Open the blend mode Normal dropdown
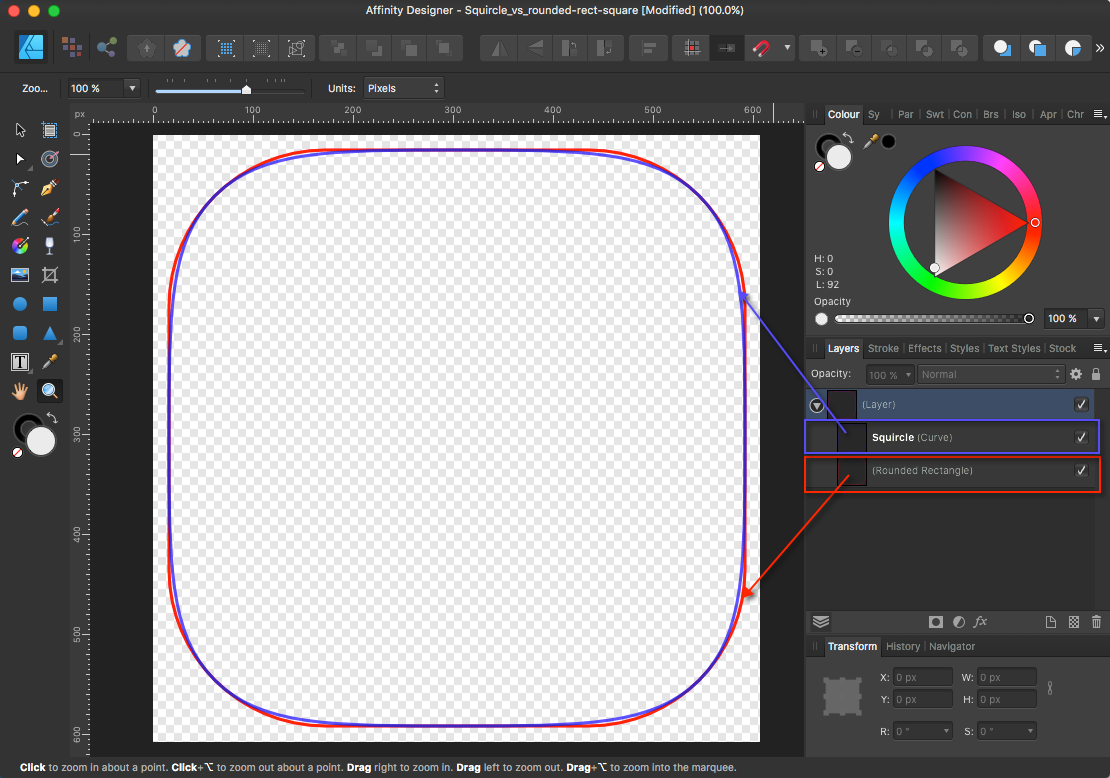Viewport: 1110px width, 778px height. click(x=990, y=374)
